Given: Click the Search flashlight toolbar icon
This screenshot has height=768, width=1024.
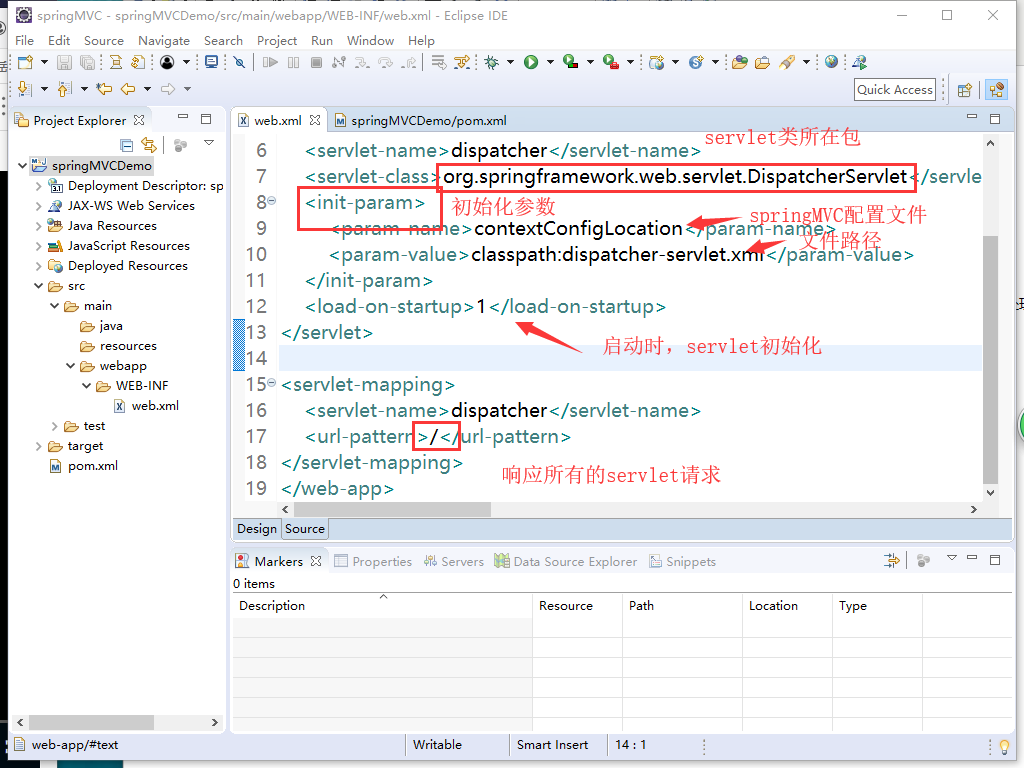Looking at the screenshot, I should point(787,62).
